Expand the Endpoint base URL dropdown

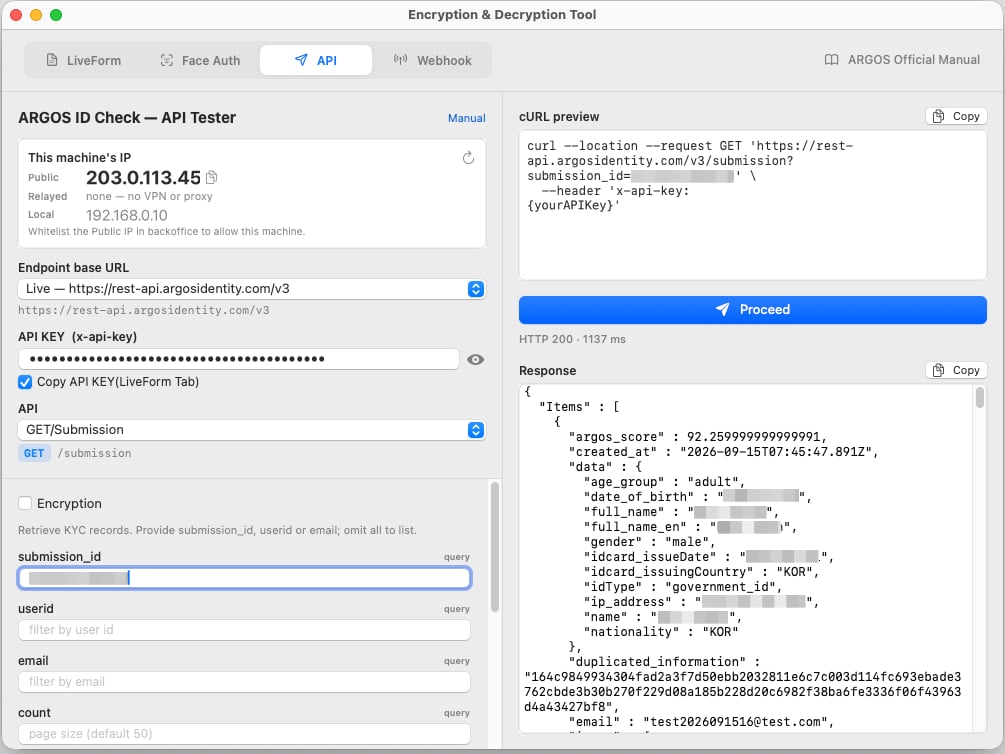pyautogui.click(x=251, y=289)
